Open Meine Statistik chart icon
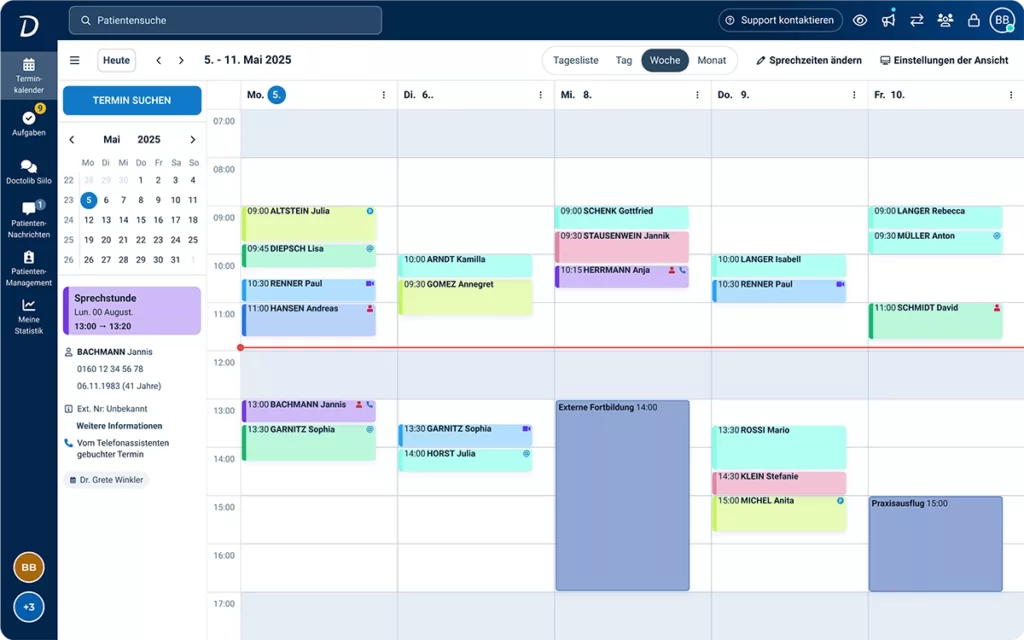Image resolution: width=1024 pixels, height=640 pixels. pos(28,306)
